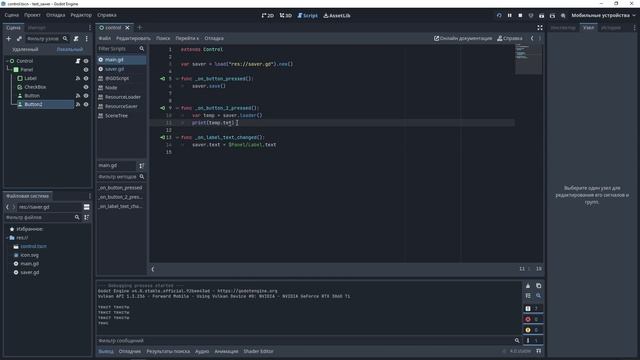Open the AssetLib workspace

pyautogui.click(x=337, y=16)
